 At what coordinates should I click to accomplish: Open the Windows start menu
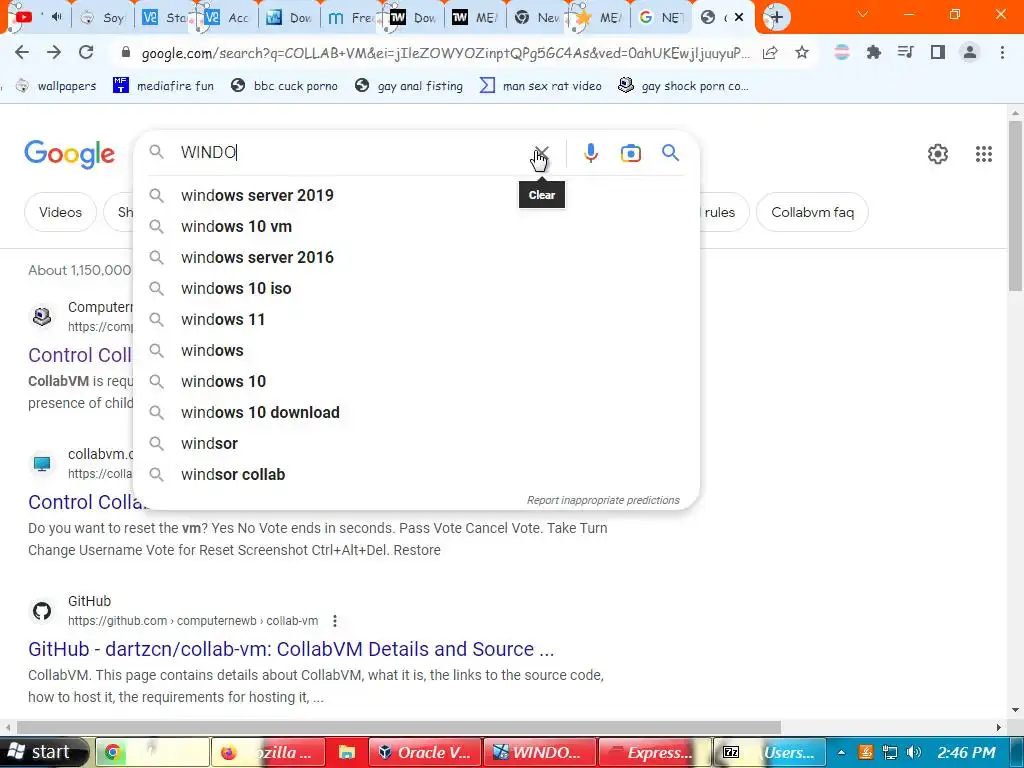[x=43, y=752]
